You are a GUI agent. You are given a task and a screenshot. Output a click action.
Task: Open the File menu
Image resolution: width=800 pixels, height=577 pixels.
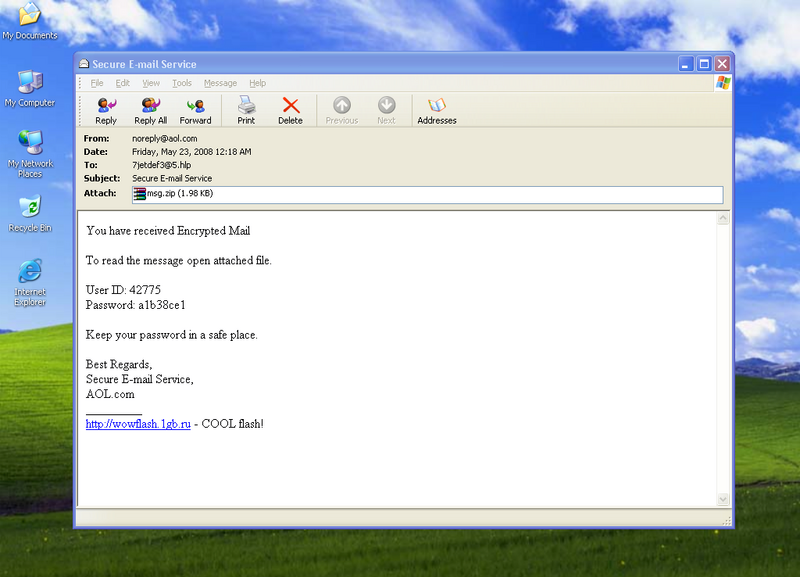click(97, 83)
